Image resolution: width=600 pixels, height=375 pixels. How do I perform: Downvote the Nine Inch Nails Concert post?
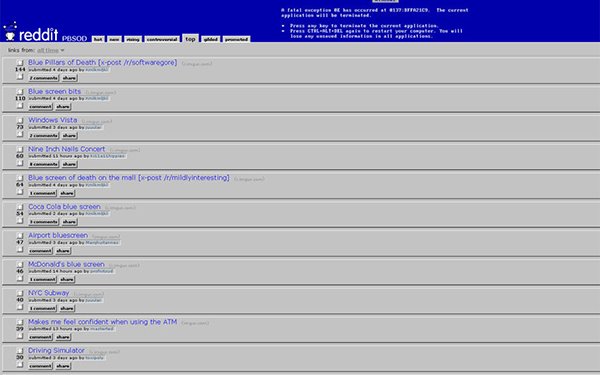coord(20,163)
